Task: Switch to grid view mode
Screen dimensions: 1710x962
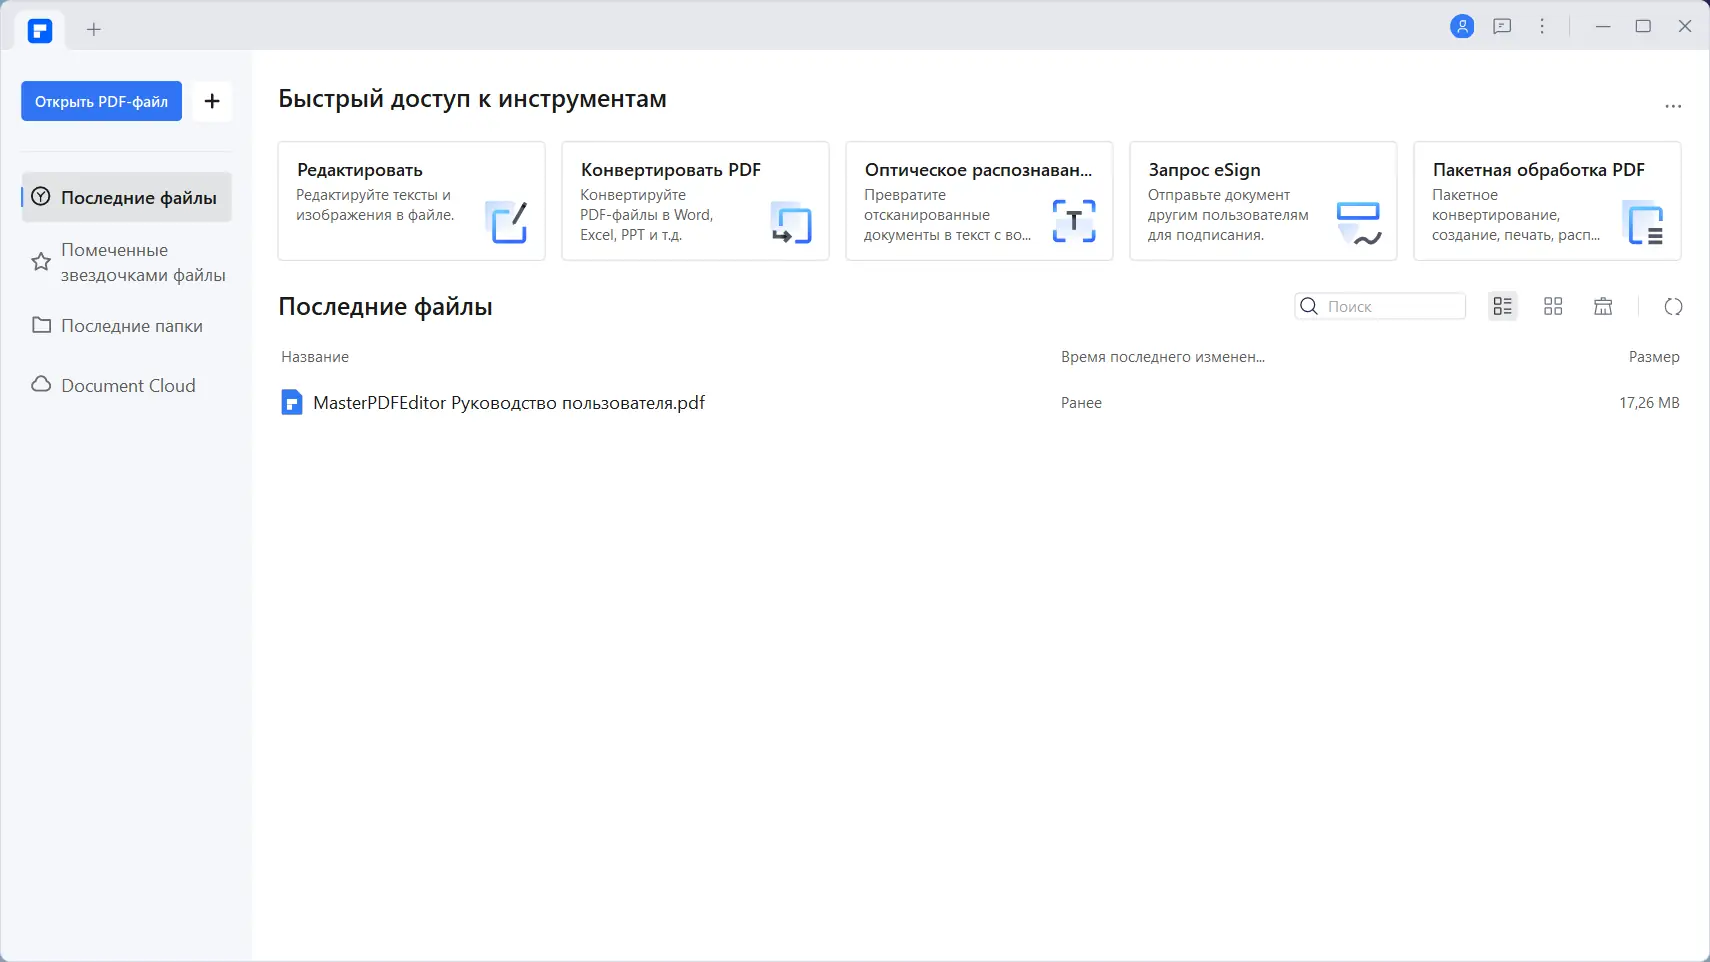Action: point(1552,306)
